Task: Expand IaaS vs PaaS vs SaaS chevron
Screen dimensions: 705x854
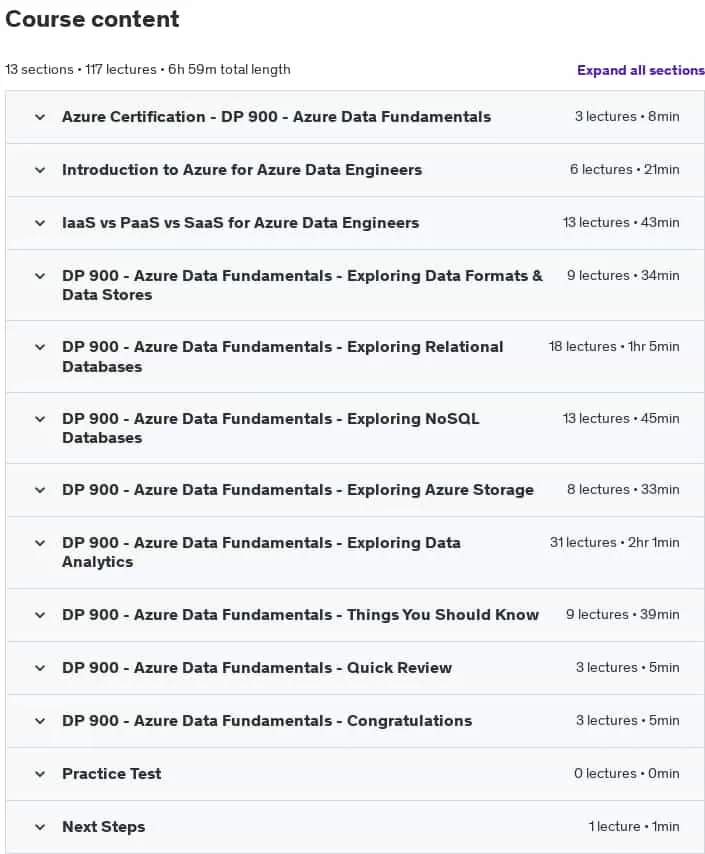Action: tap(40, 223)
